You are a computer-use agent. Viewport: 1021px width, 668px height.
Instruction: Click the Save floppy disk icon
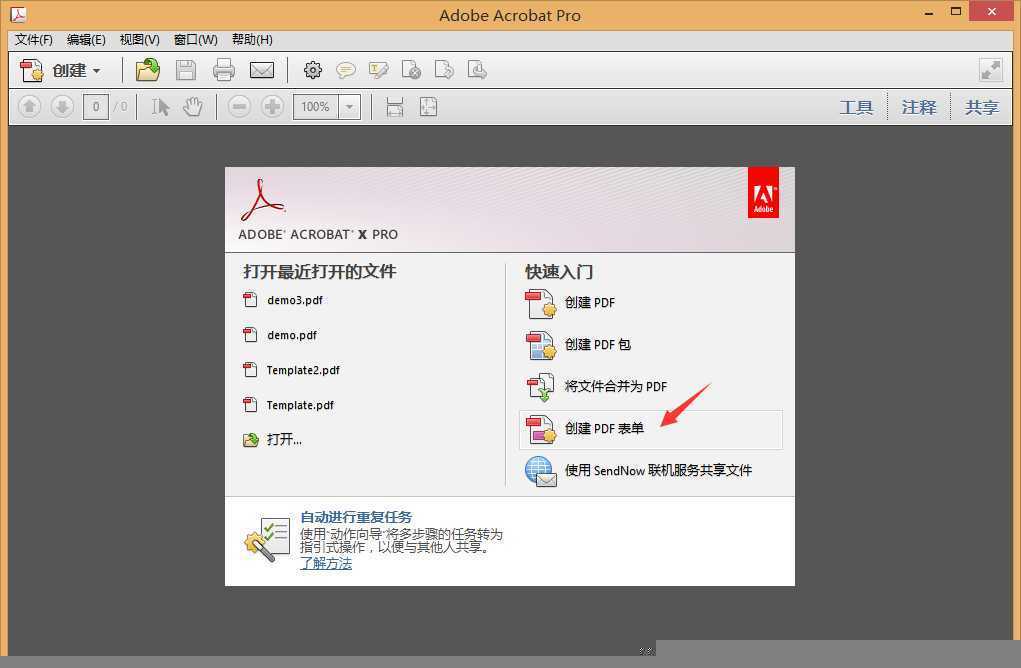point(186,70)
